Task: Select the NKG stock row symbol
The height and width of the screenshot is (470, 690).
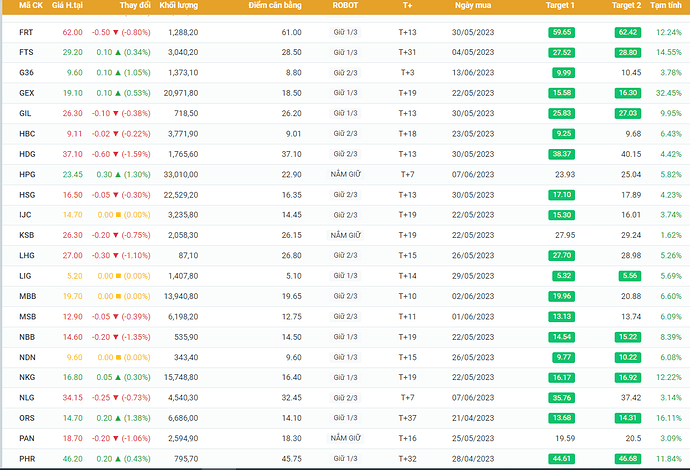Action: tap(26, 378)
